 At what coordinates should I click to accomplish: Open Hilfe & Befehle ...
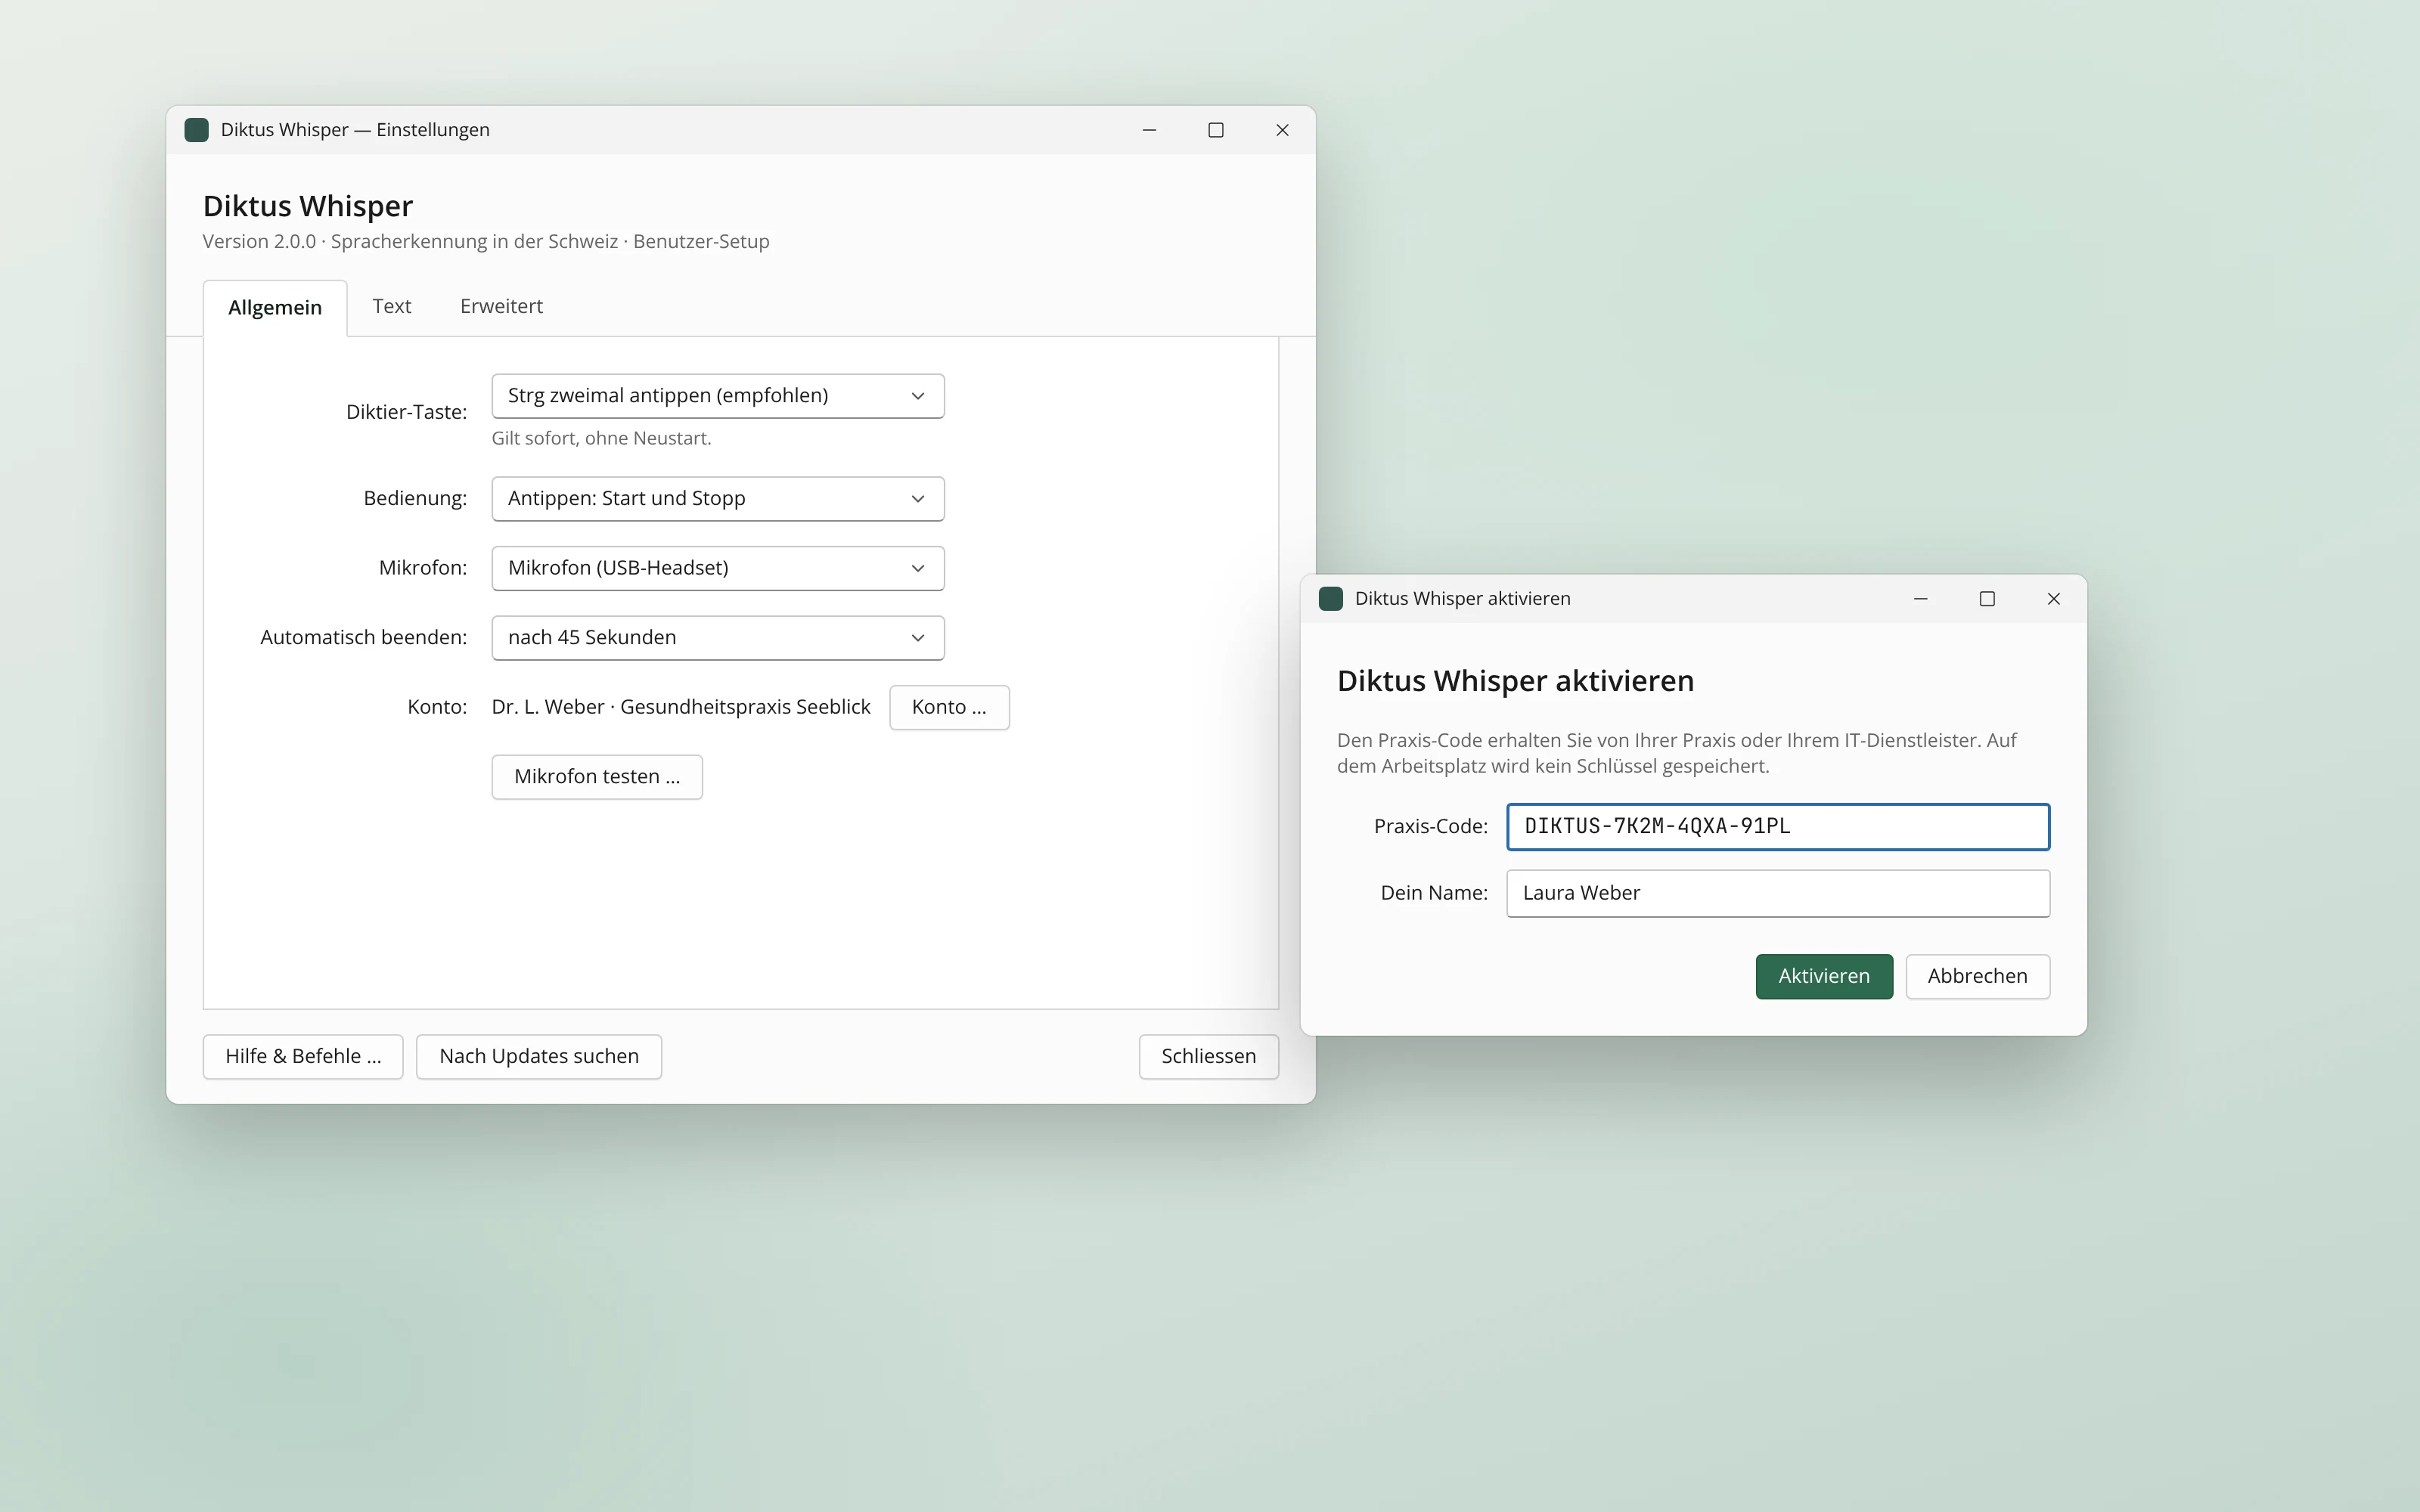tap(303, 1057)
